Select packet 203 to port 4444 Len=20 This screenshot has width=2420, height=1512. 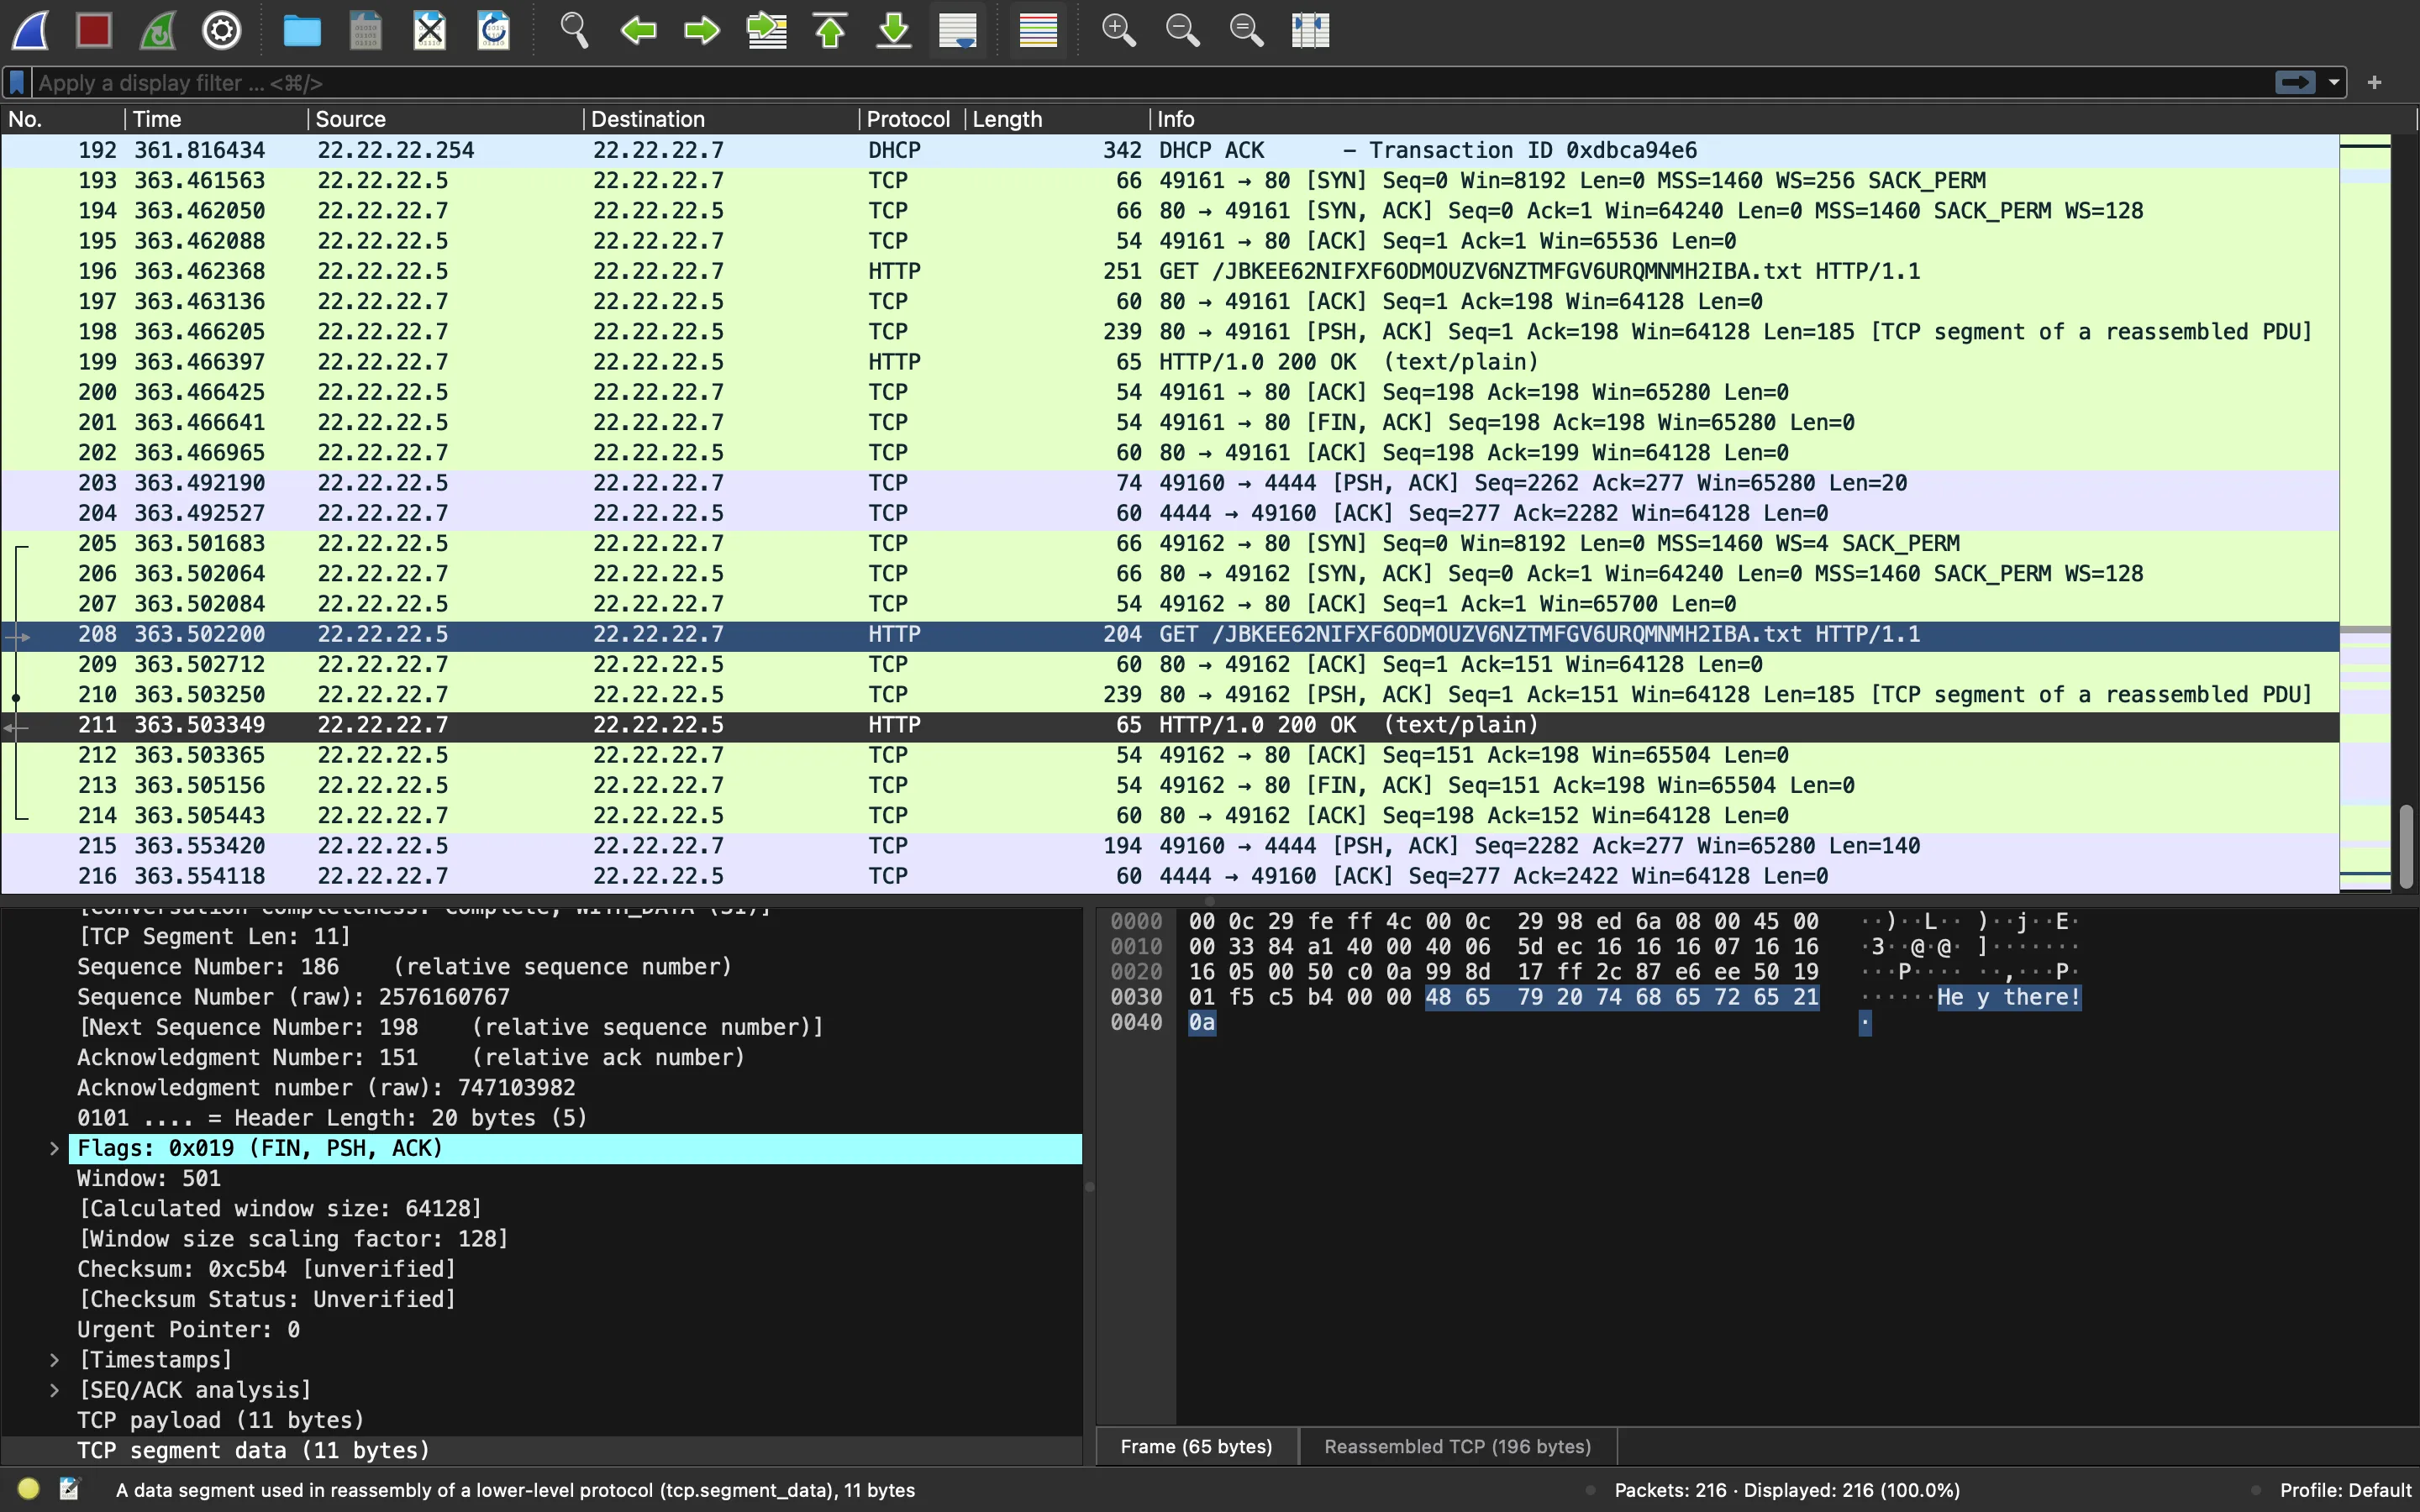(1170, 483)
